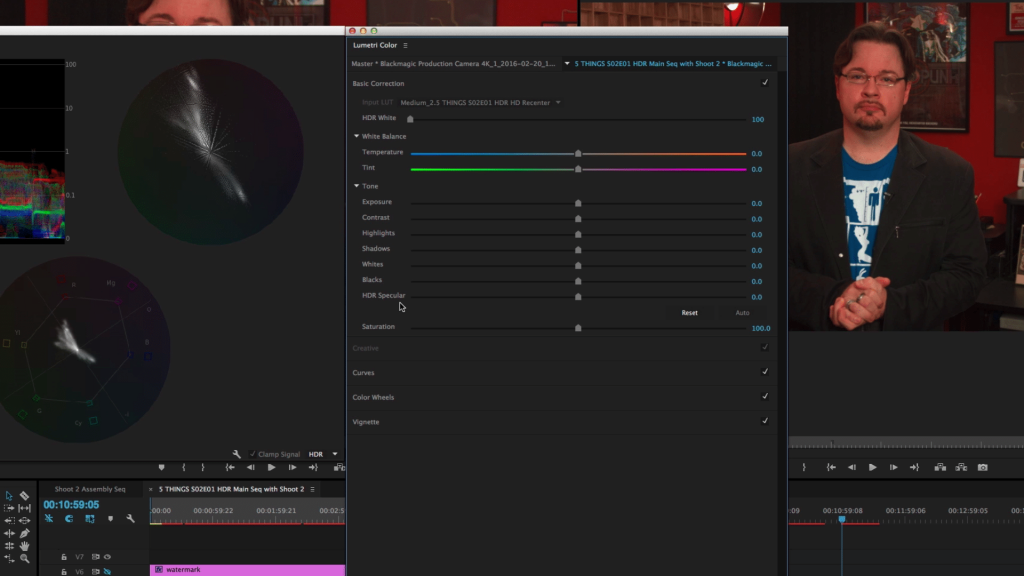The width and height of the screenshot is (1024, 576).
Task: Export frame with camera icon
Action: pos(983,468)
